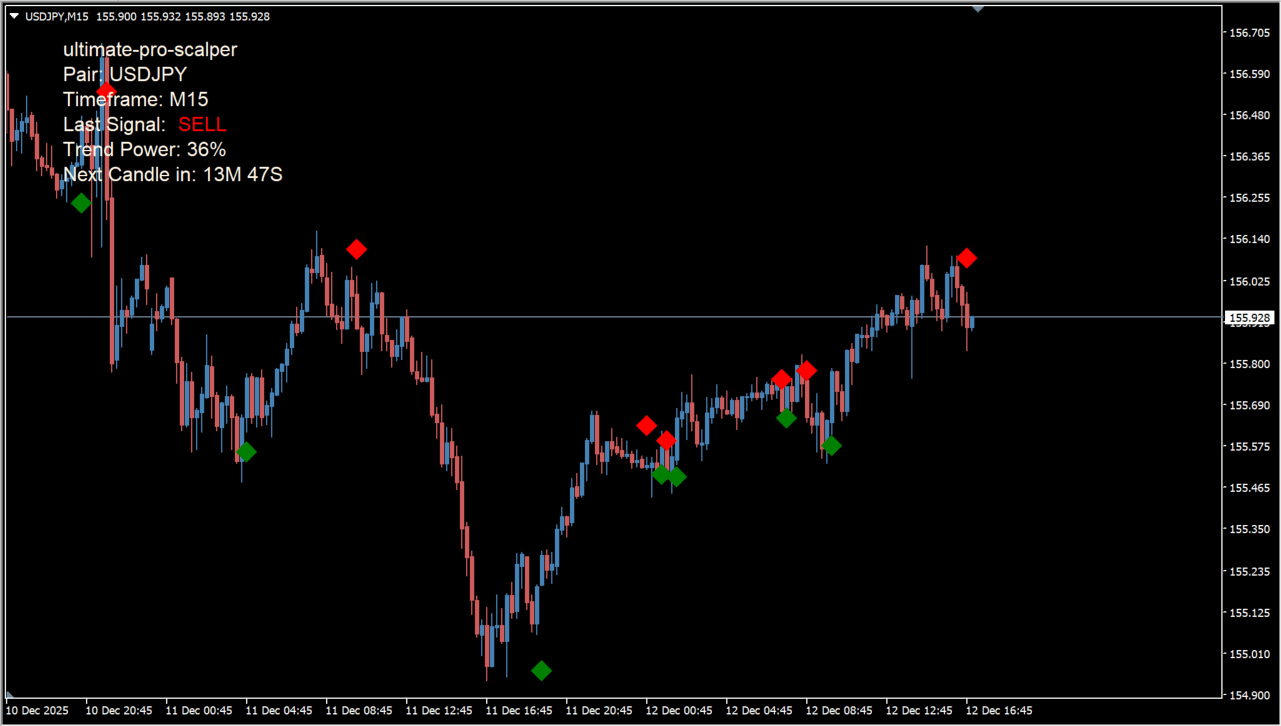
Task: Select green buy diamond below Next Candle text
Action: pos(81,203)
